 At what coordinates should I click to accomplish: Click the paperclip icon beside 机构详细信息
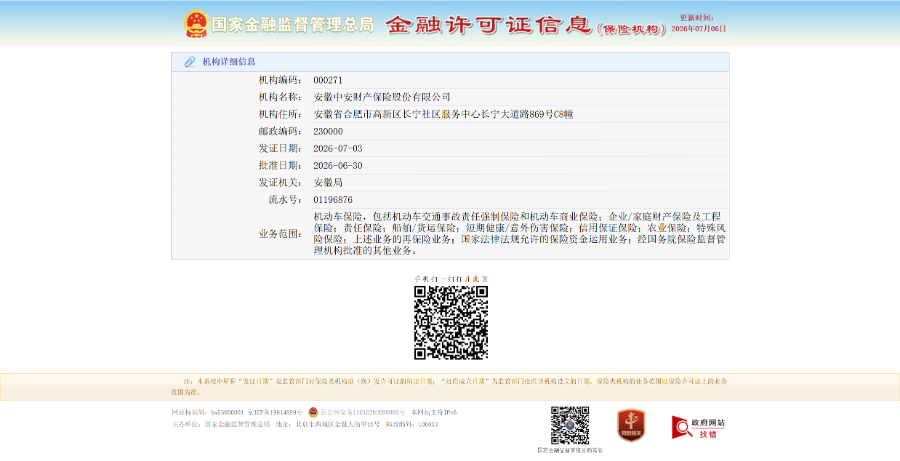pos(189,62)
